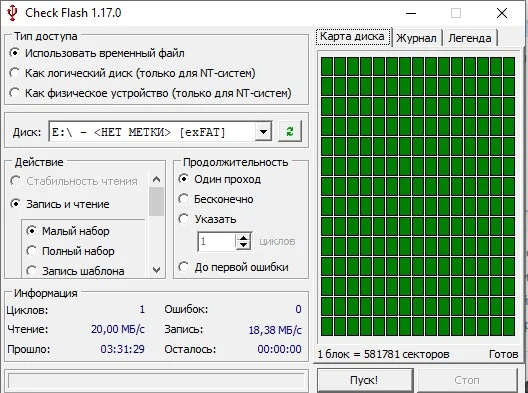
Task: Click the down arrow of the cycles spinner
Action: (243, 245)
